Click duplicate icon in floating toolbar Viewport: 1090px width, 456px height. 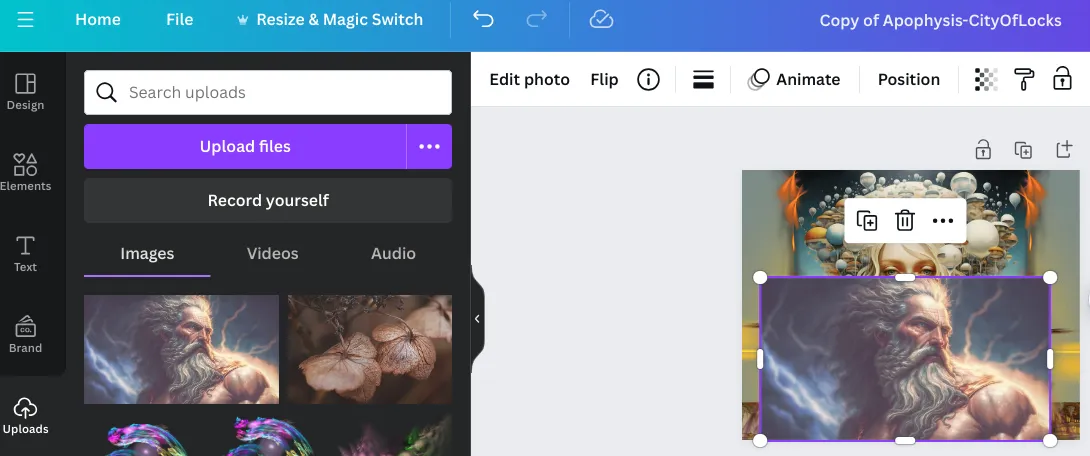867,221
